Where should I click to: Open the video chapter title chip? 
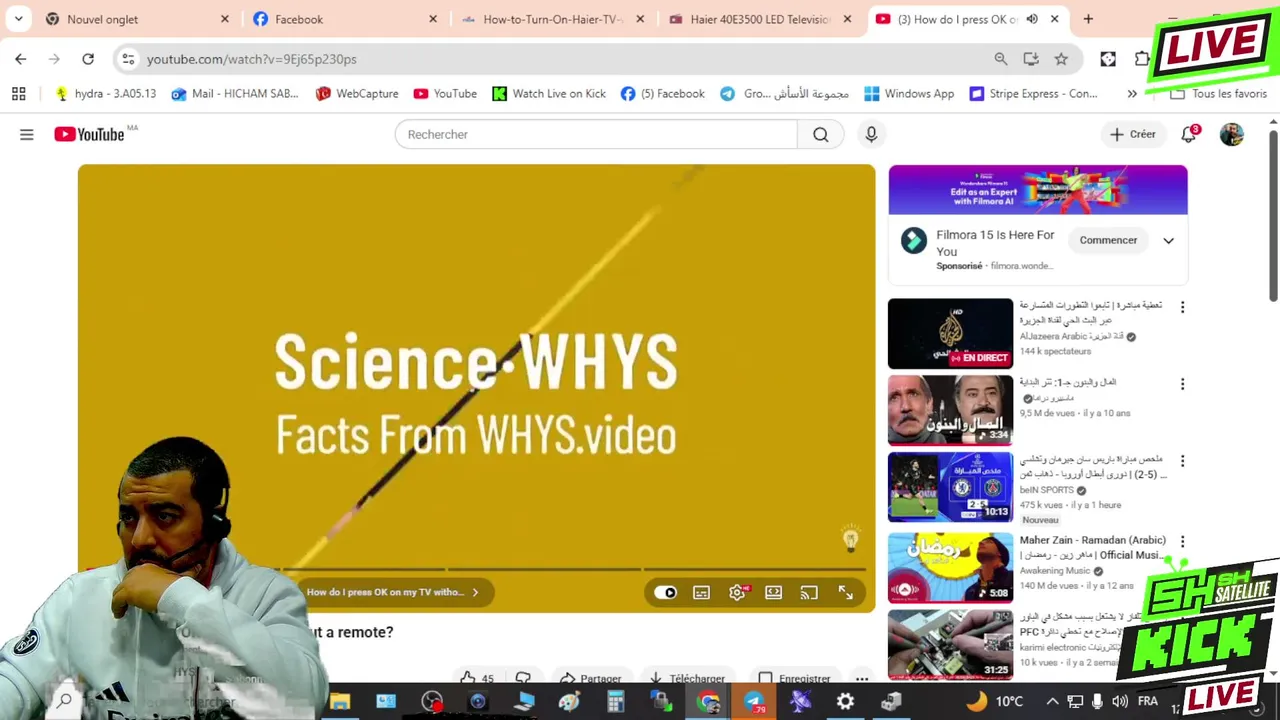click(x=393, y=592)
